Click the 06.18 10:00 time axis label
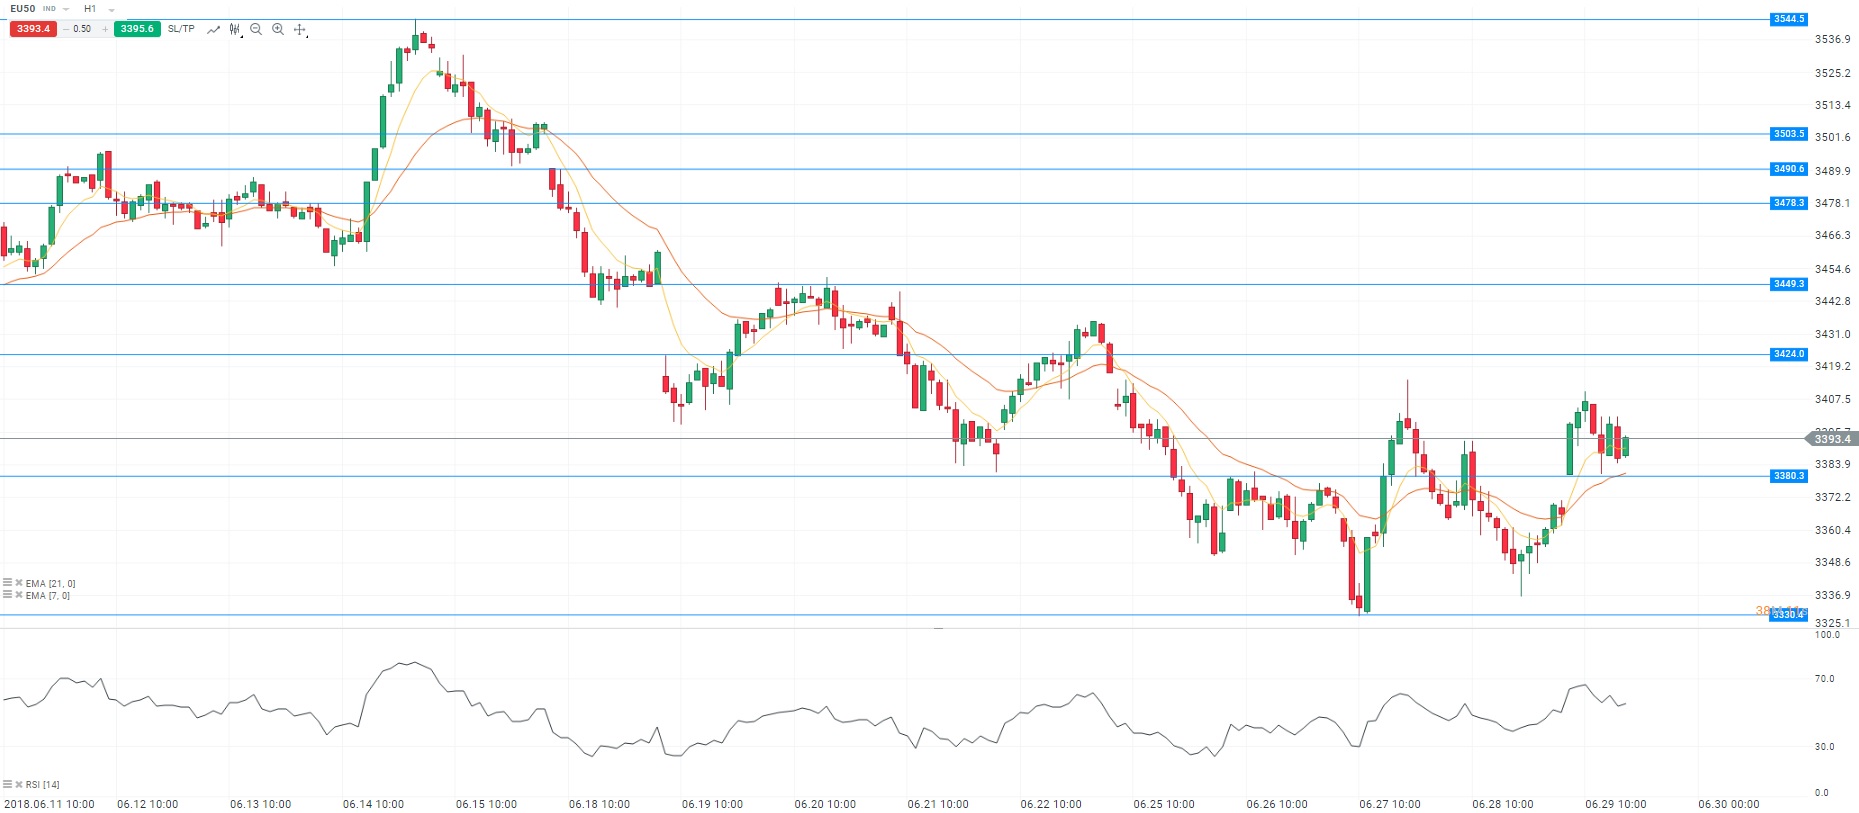This screenshot has height=813, width=1859. [x=599, y=804]
